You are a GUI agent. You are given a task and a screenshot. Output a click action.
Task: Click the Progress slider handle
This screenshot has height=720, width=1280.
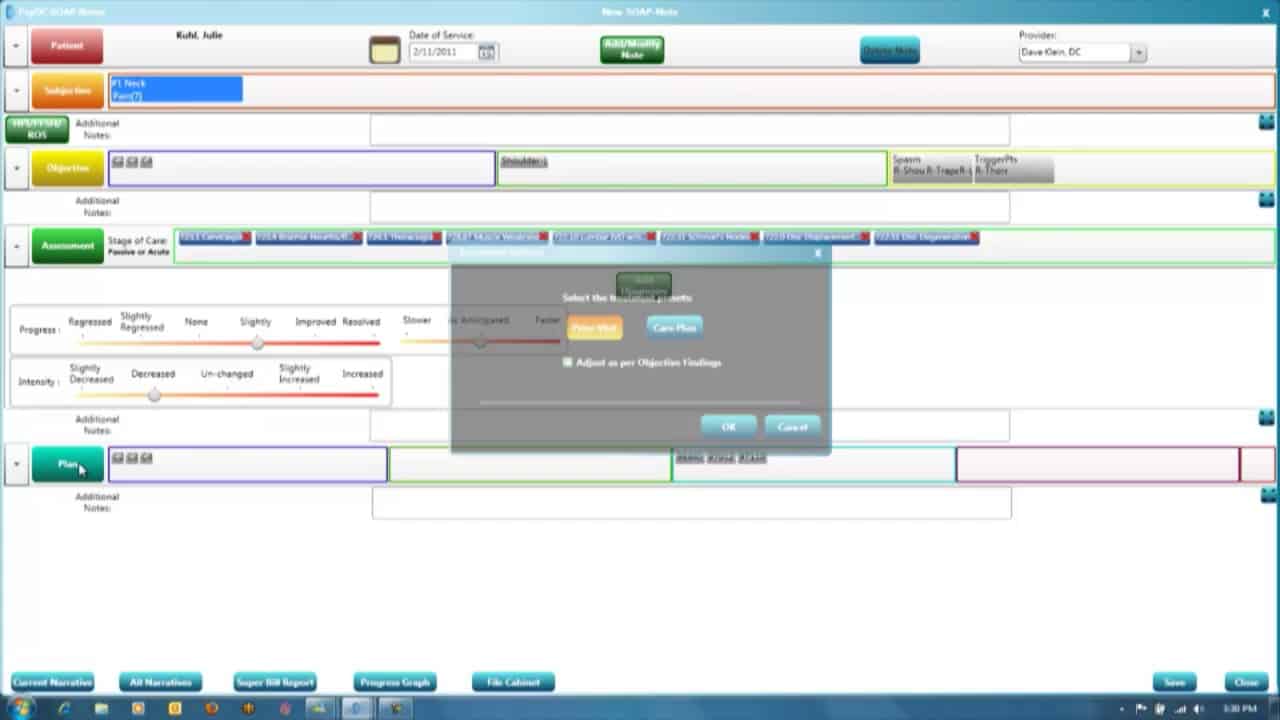click(257, 343)
